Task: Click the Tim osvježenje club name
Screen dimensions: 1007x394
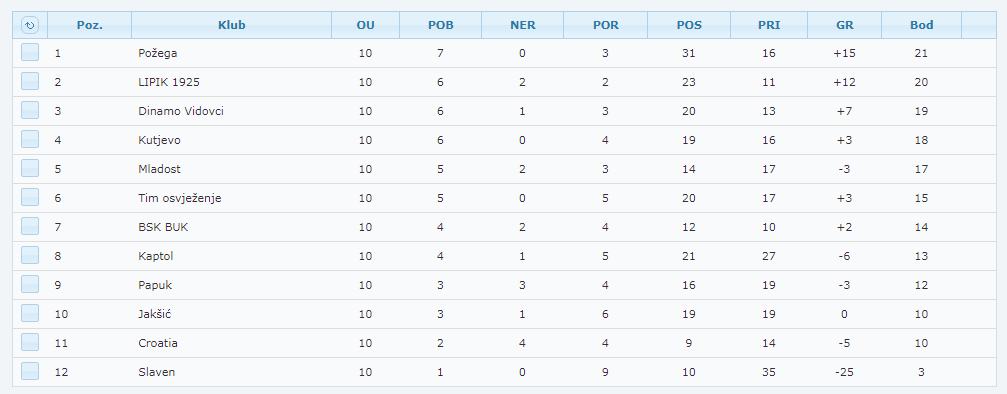Action: 180,198
